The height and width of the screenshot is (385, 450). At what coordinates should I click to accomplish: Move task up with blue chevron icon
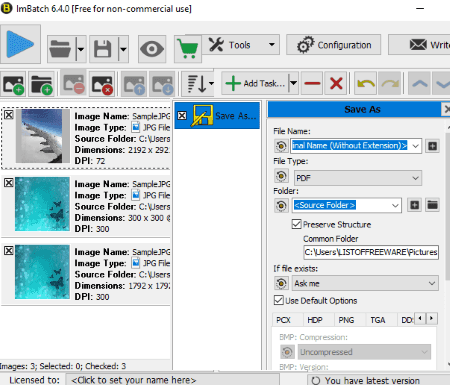pyautogui.click(x=419, y=83)
